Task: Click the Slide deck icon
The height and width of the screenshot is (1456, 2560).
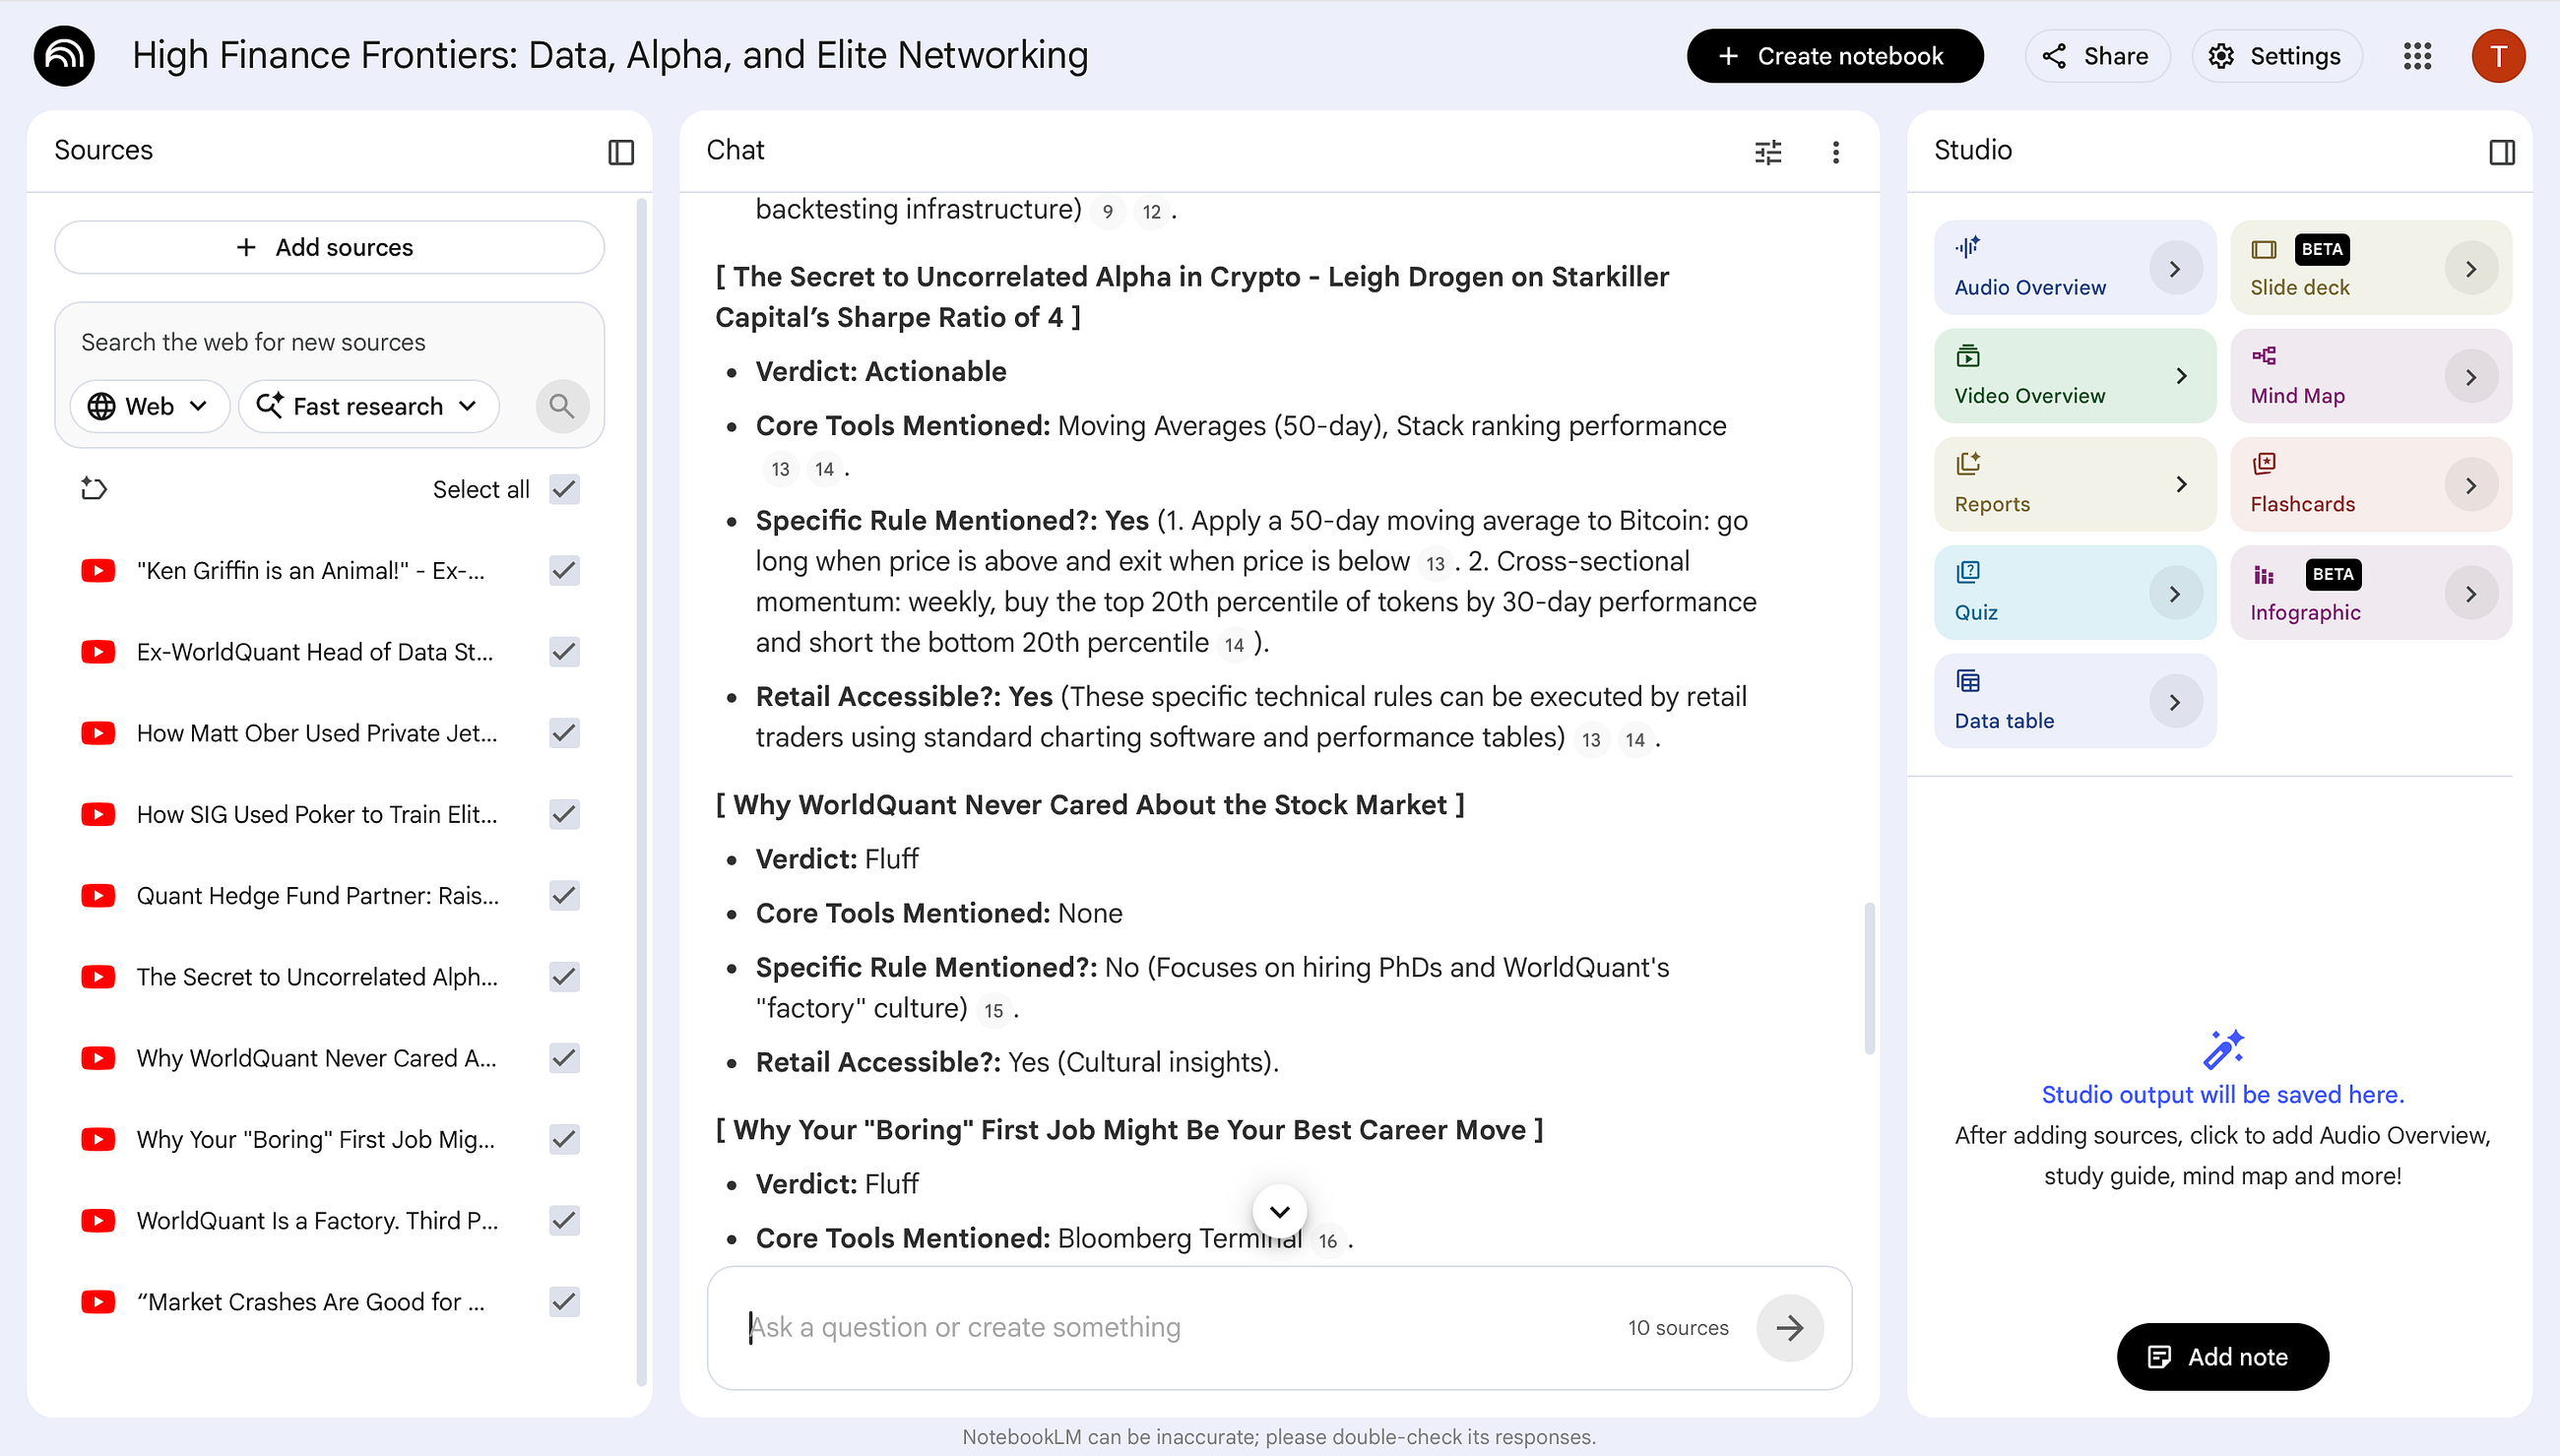Action: (x=2264, y=249)
